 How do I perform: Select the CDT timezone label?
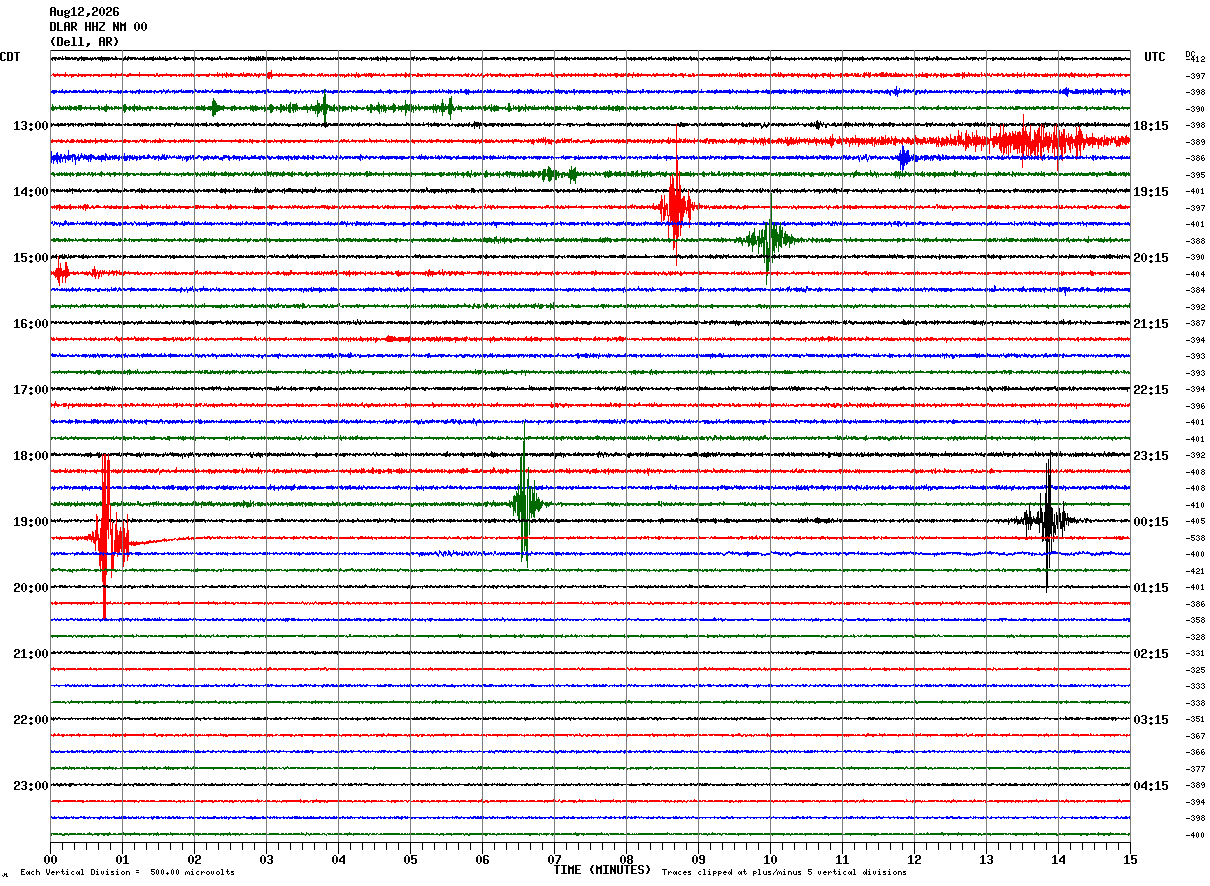pyautogui.click(x=10, y=57)
